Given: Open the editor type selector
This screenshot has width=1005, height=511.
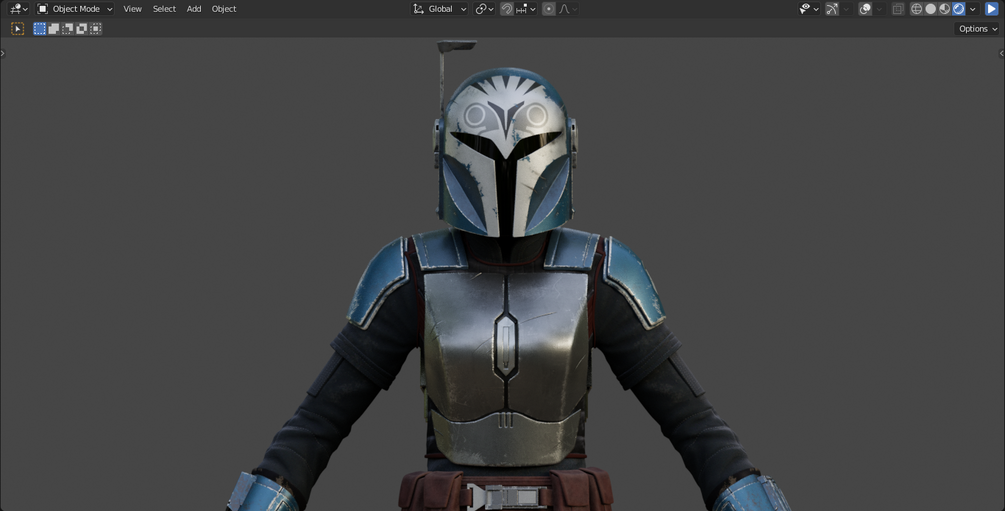Looking at the screenshot, I should click(19, 9).
